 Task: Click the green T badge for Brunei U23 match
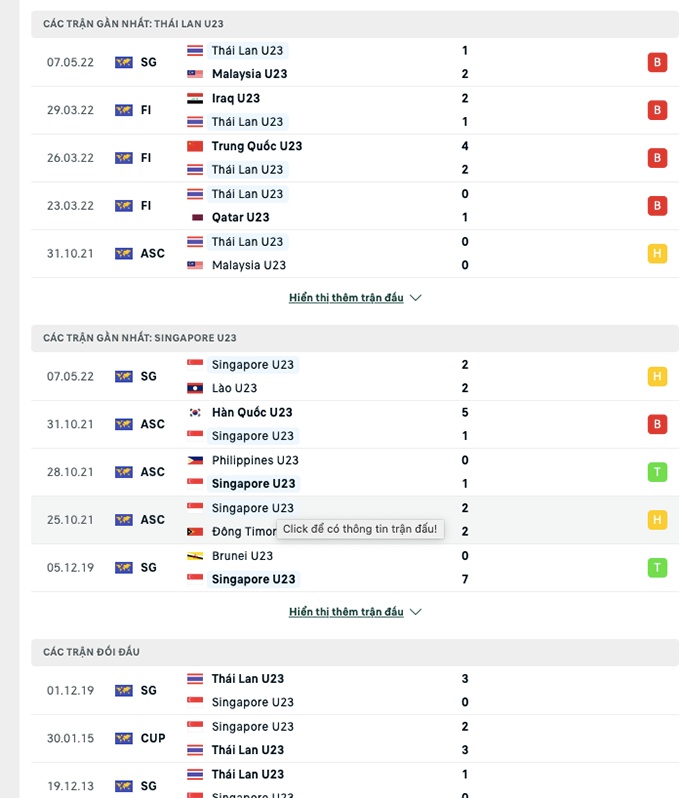pyautogui.click(x=657, y=567)
